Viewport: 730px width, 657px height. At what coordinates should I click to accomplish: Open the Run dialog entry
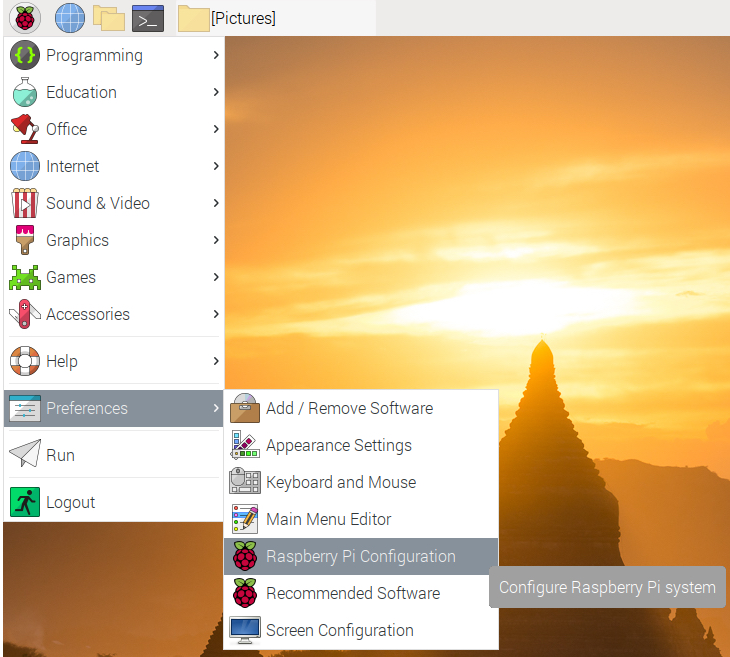(x=60, y=455)
